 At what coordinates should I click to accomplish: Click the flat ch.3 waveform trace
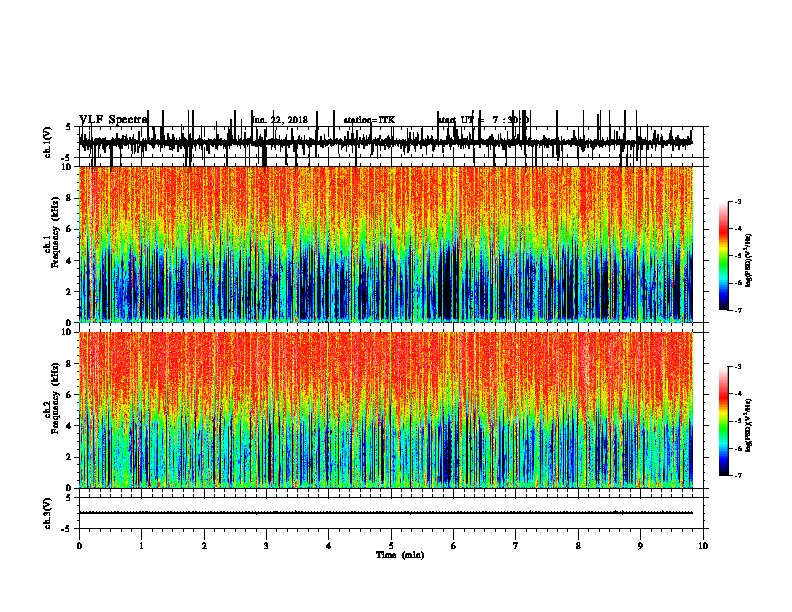click(x=386, y=513)
